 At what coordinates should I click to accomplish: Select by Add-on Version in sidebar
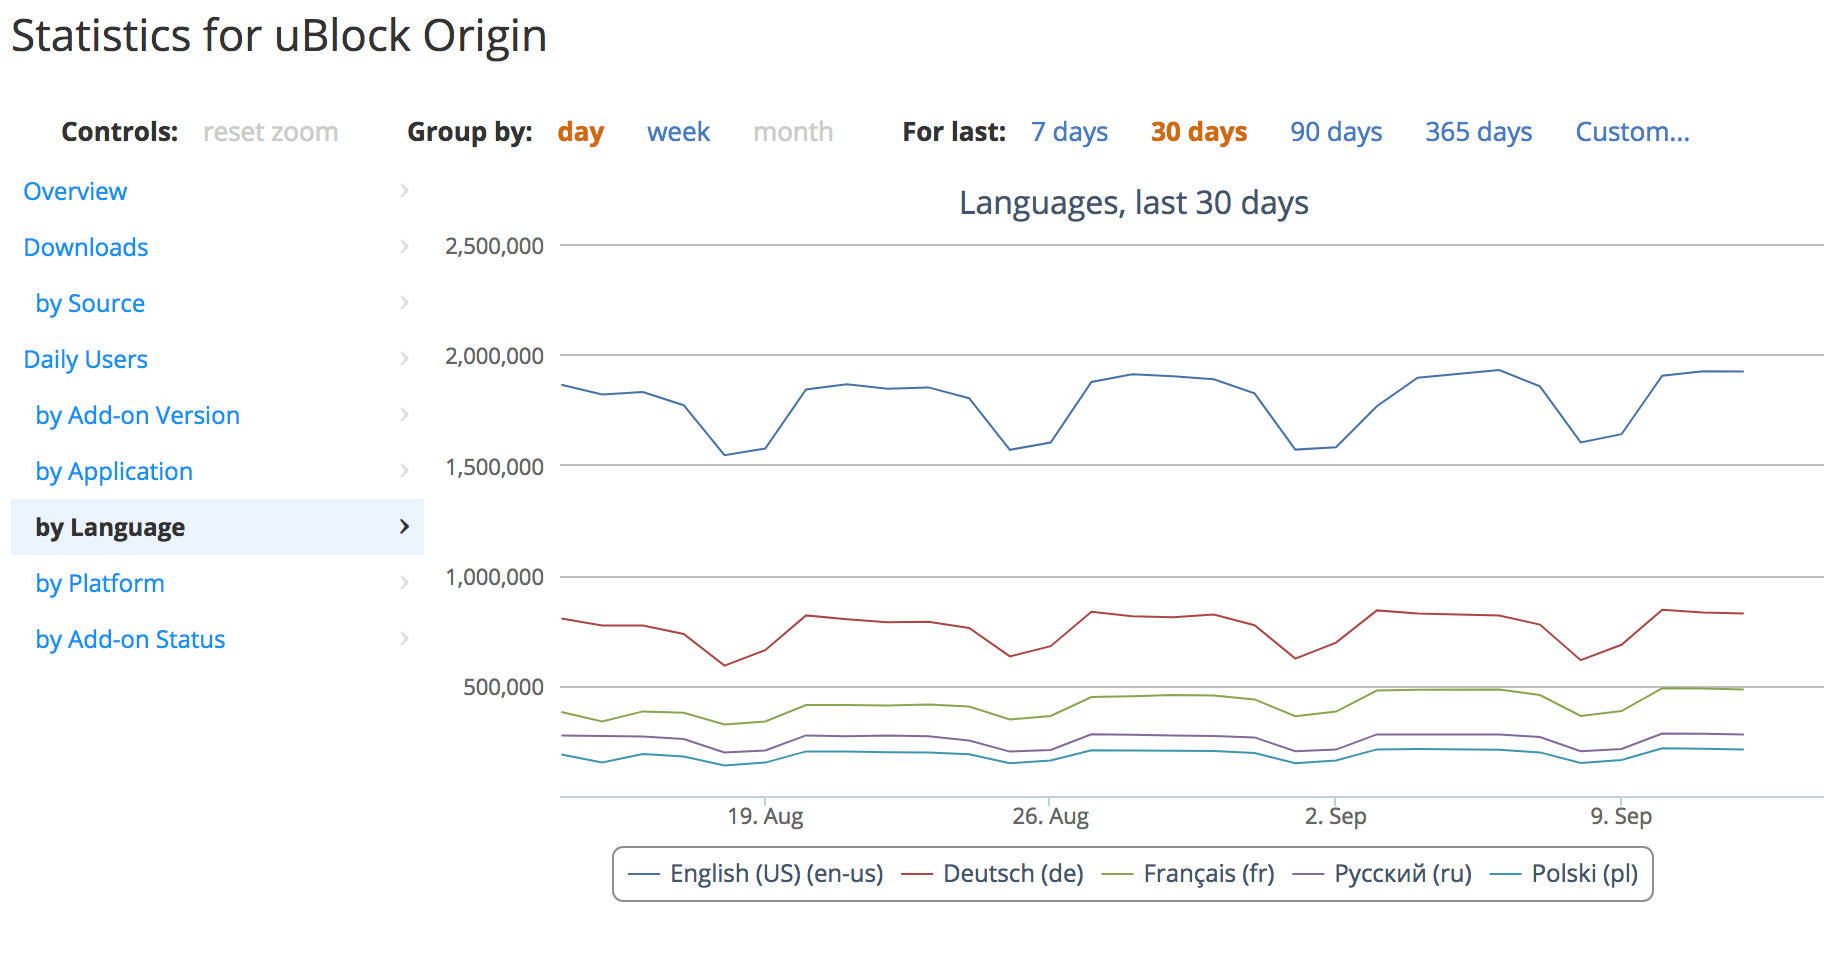point(138,415)
